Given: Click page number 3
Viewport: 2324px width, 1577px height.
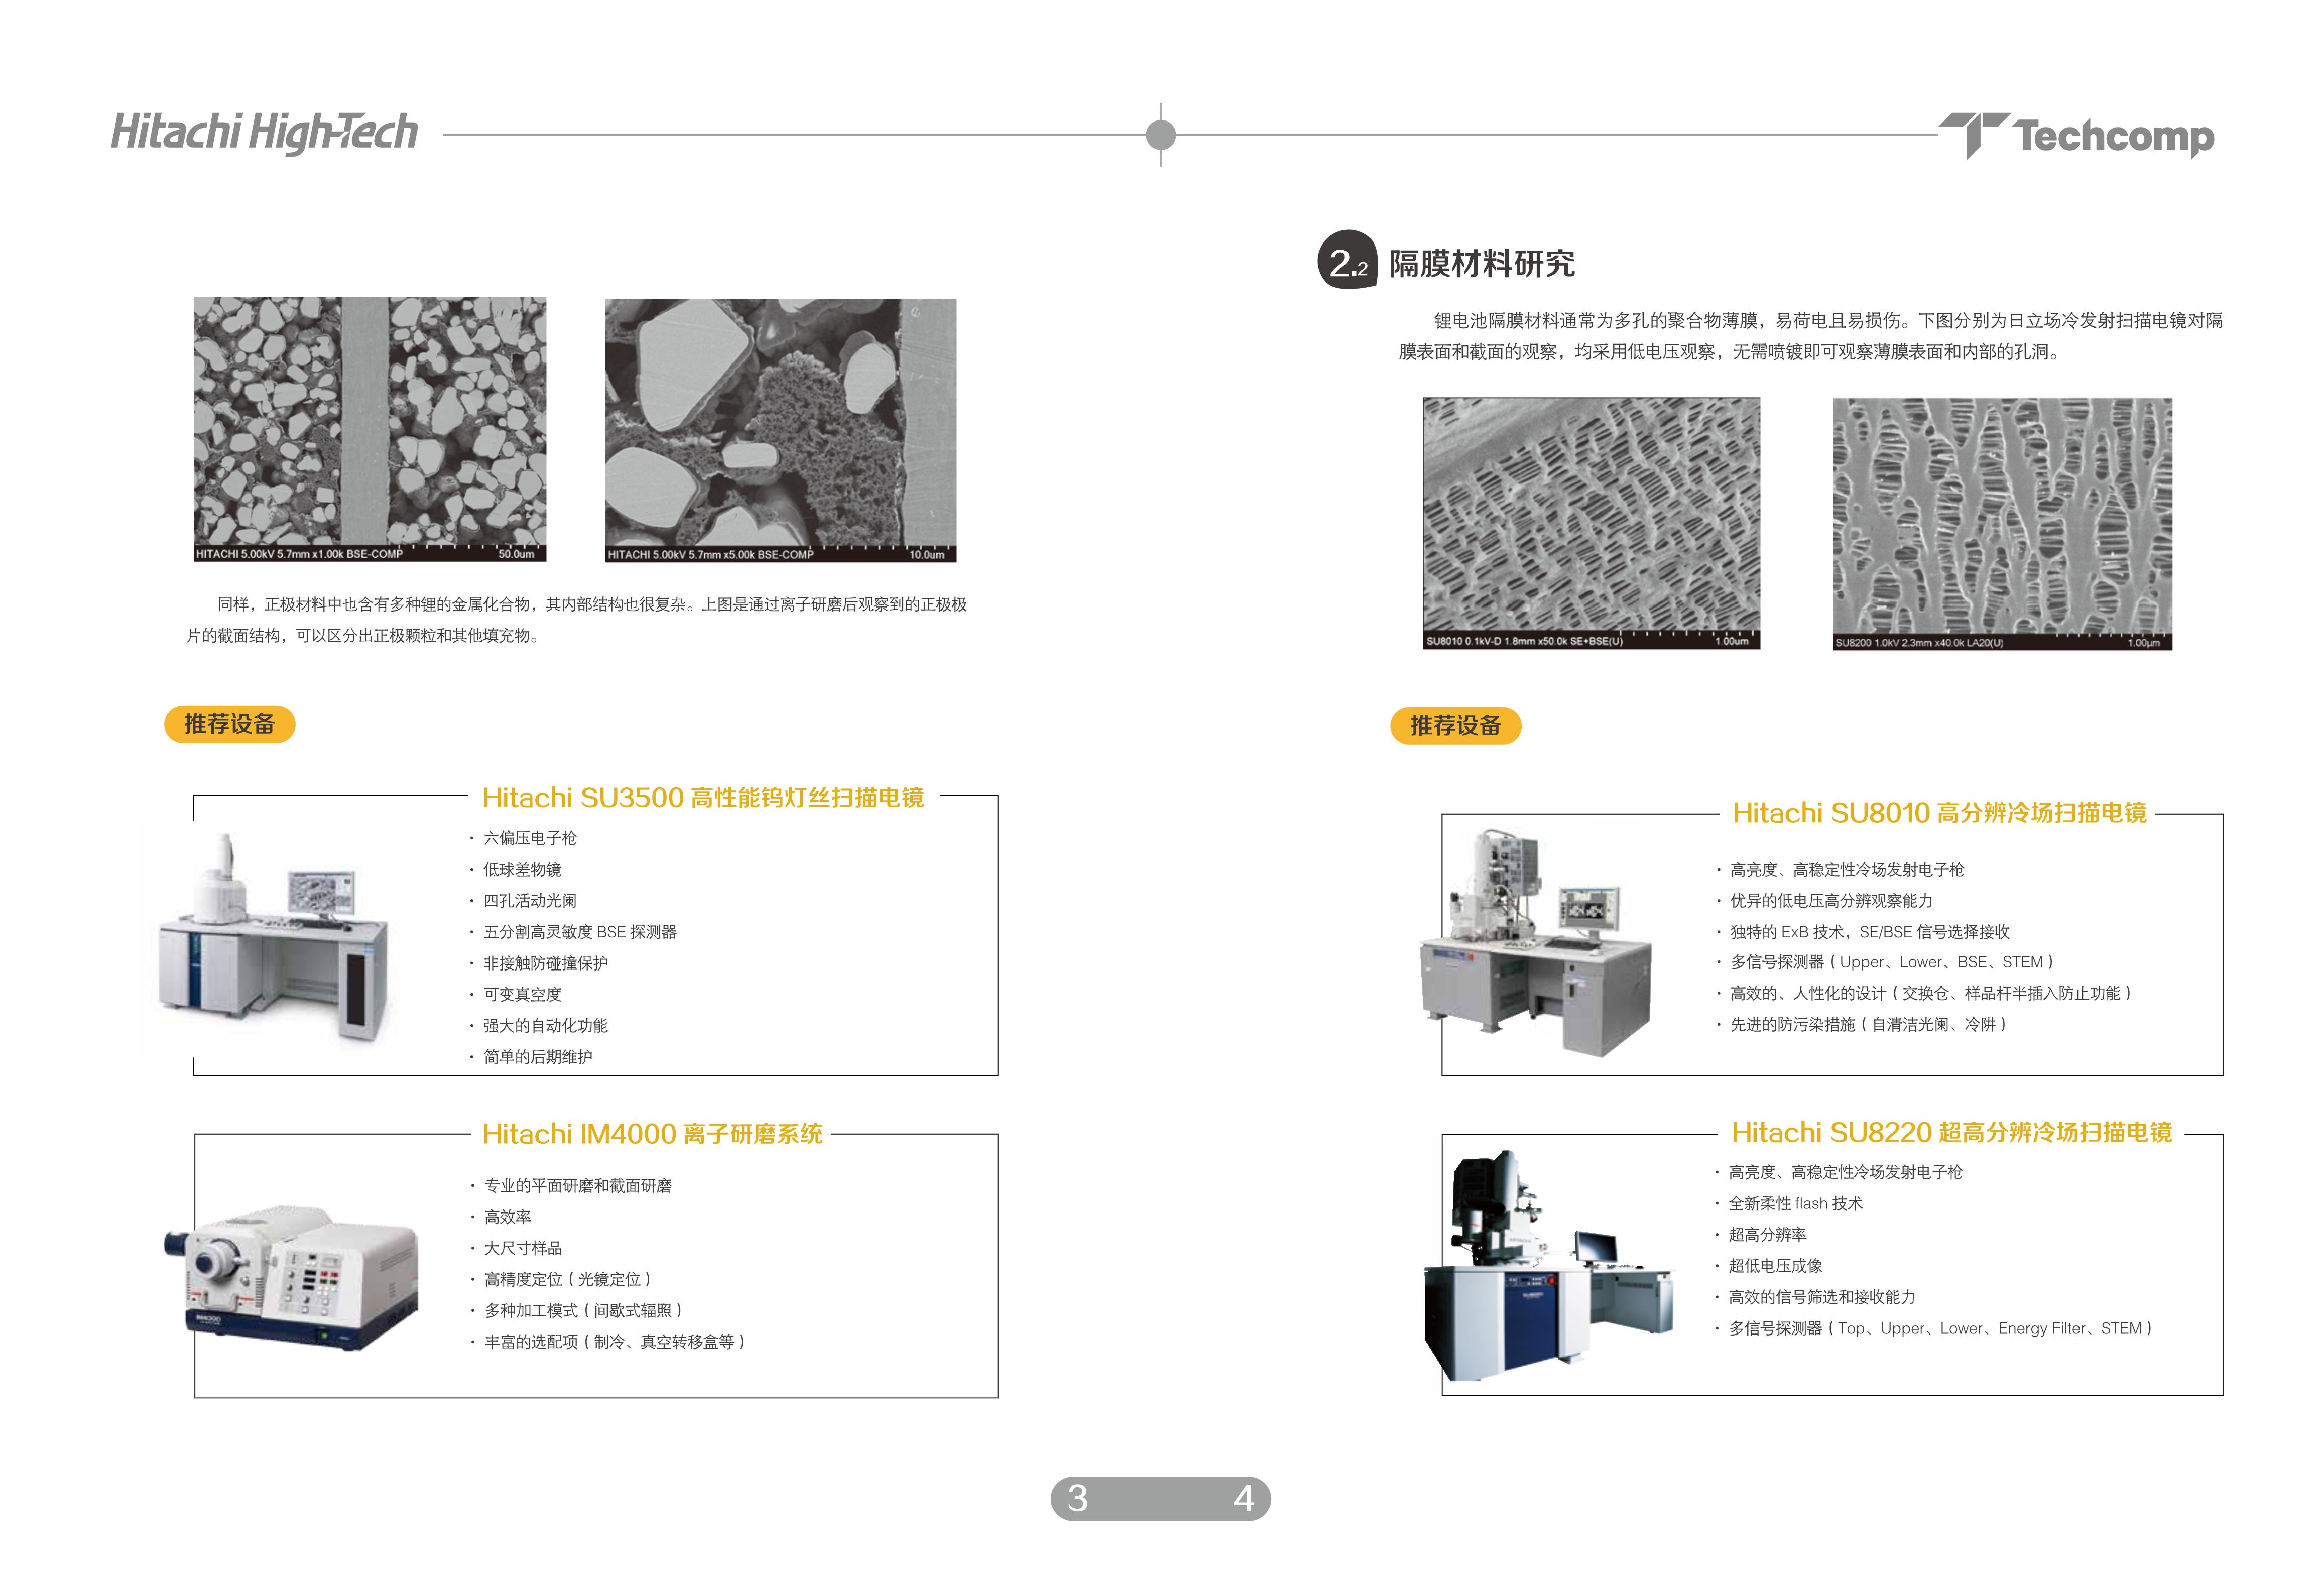Looking at the screenshot, I should (x=1077, y=1498).
